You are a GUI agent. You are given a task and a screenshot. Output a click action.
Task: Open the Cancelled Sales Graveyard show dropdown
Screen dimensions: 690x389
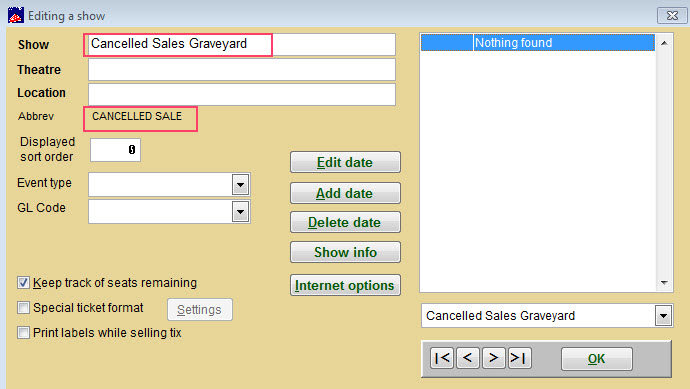click(663, 316)
